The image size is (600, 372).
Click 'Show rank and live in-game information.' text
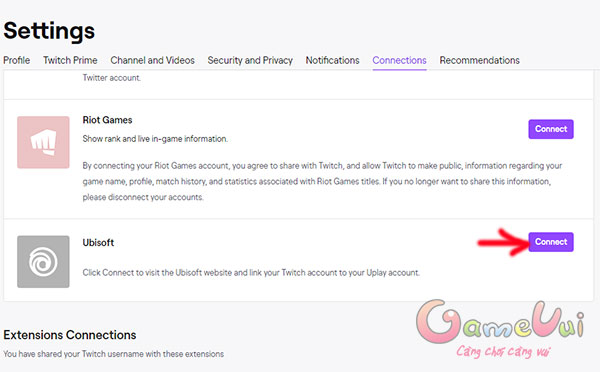(155, 139)
